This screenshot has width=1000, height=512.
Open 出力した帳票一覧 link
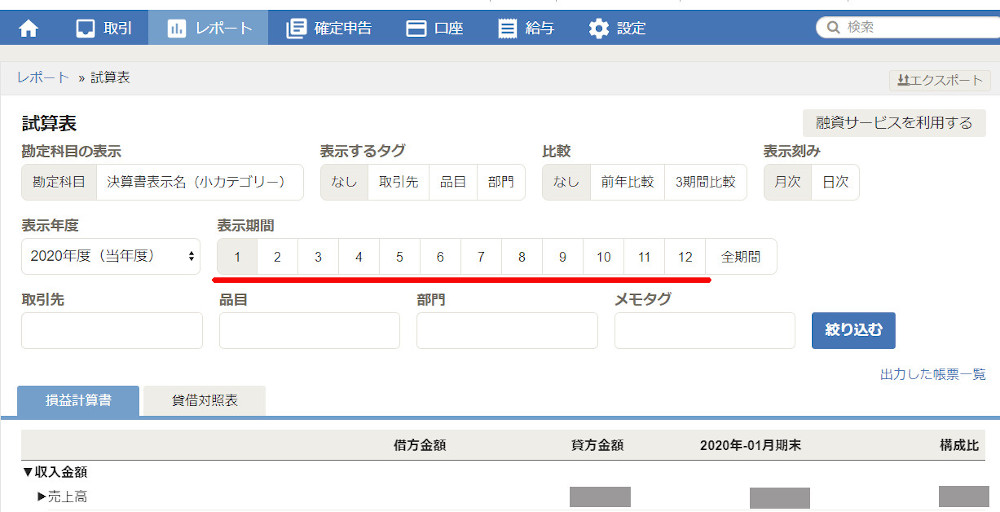933,374
